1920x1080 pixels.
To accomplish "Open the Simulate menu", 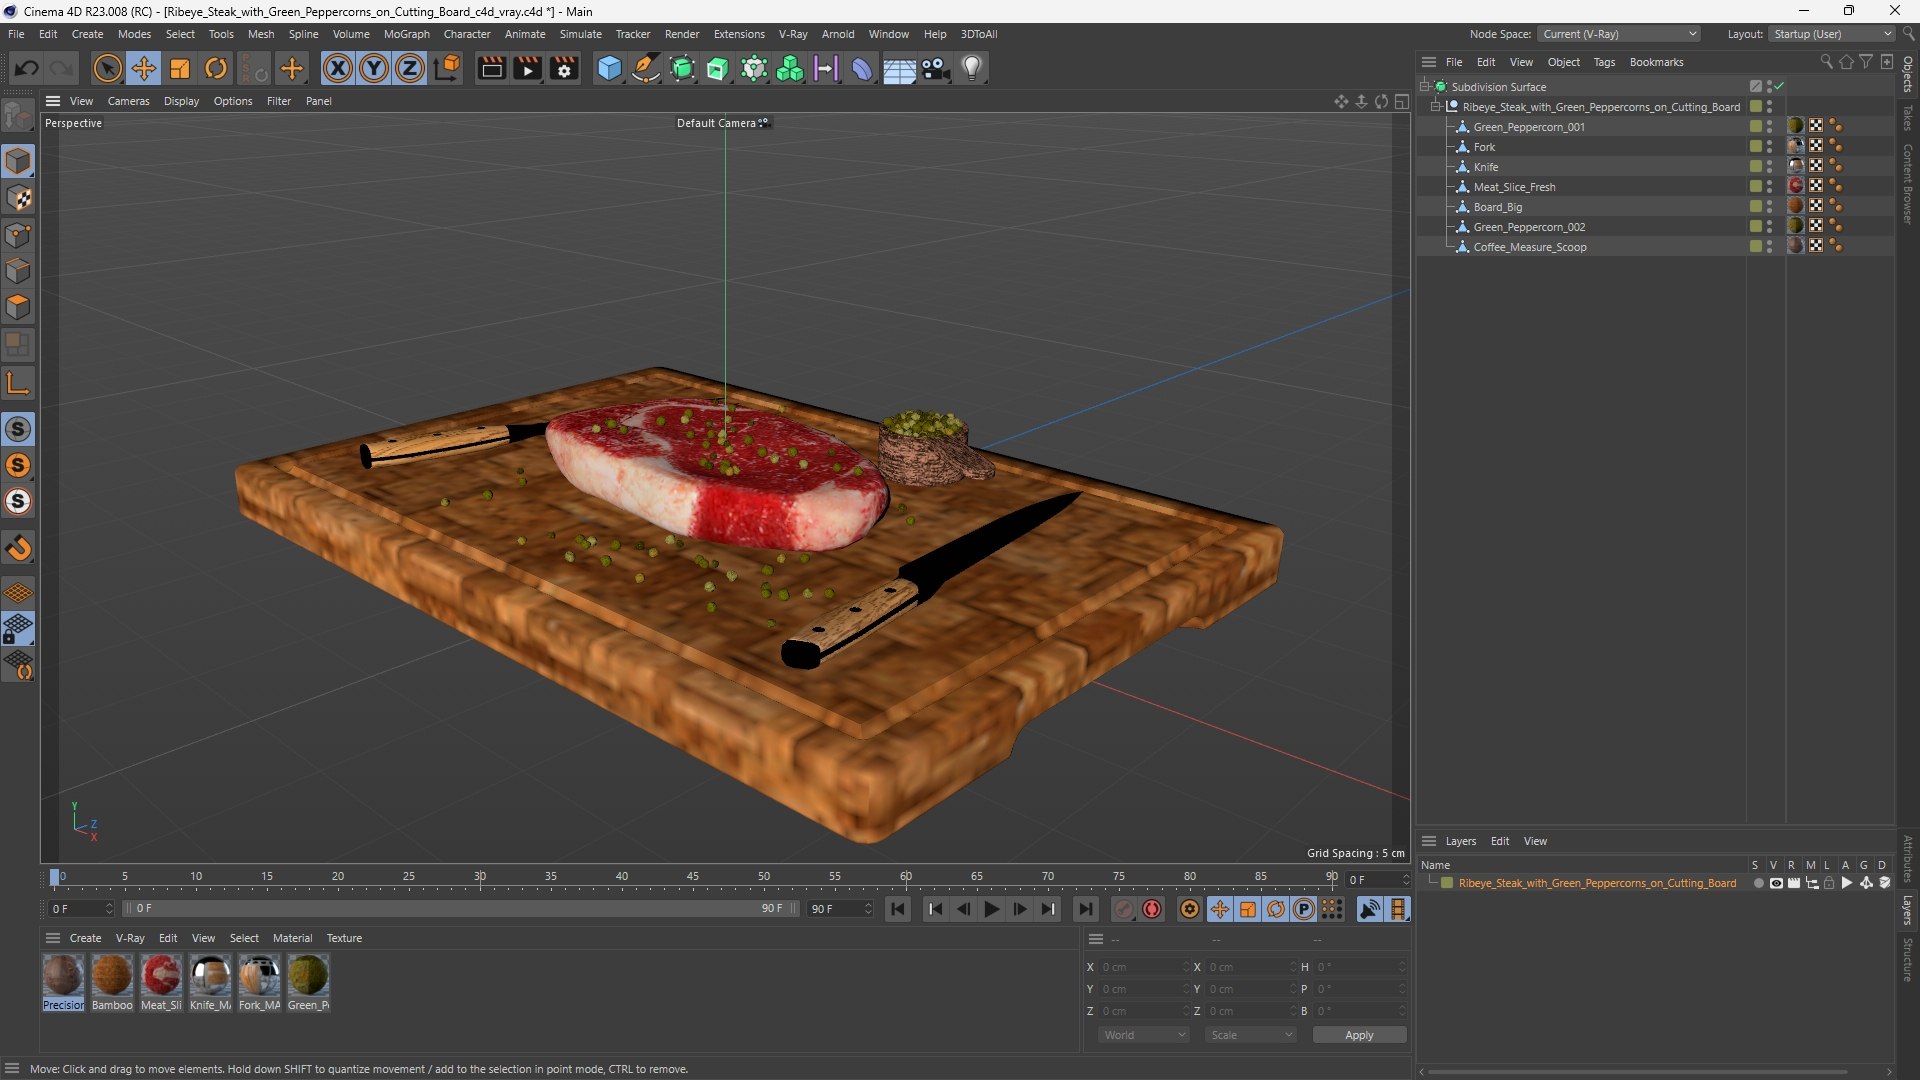I will (x=580, y=34).
